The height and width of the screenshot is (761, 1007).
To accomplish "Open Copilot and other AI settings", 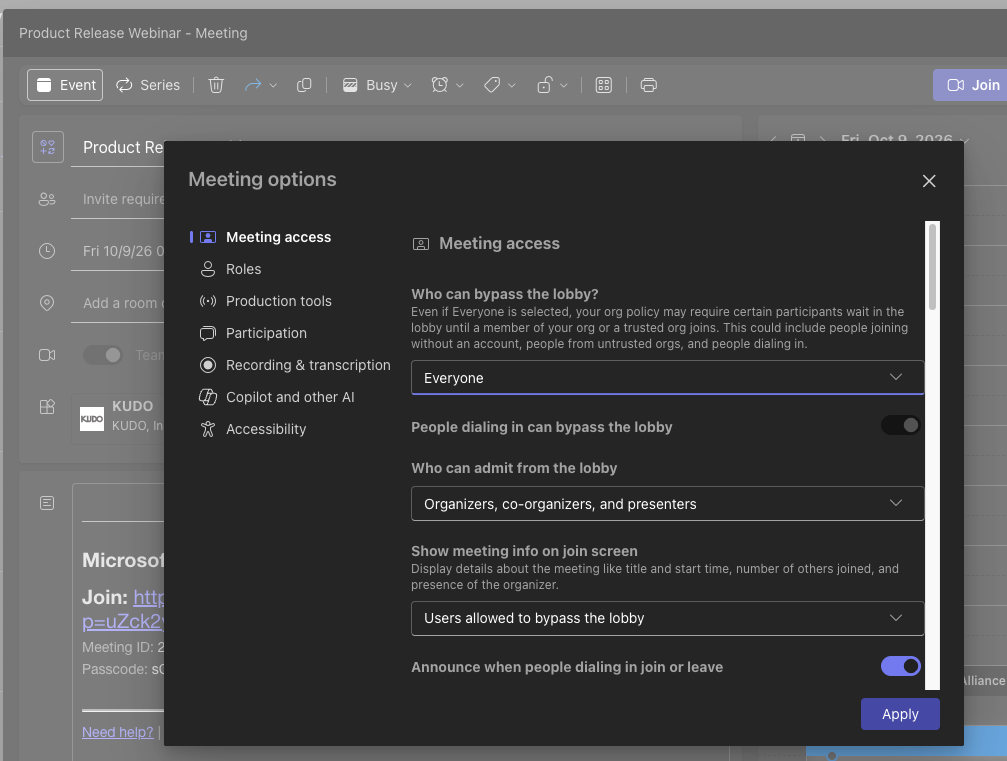I will click(290, 397).
